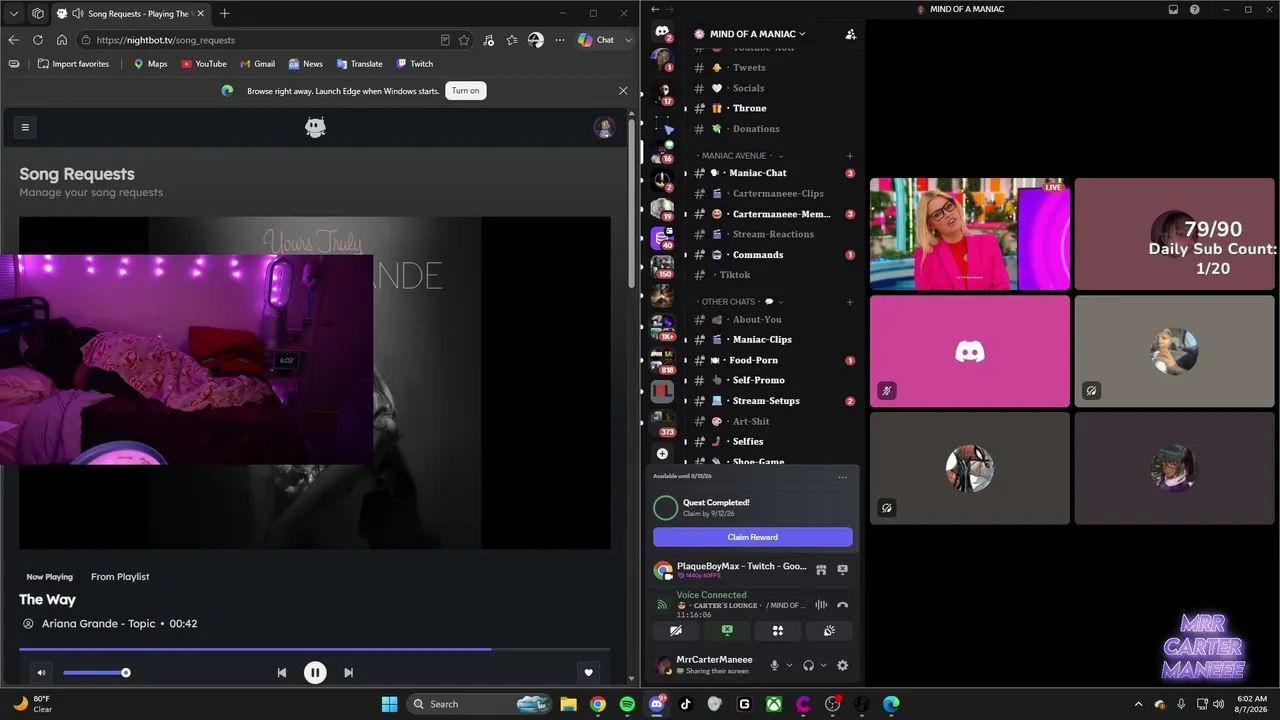
Task: Stop streaming the PlaqueBoyMax screen share
Action: pos(842,570)
